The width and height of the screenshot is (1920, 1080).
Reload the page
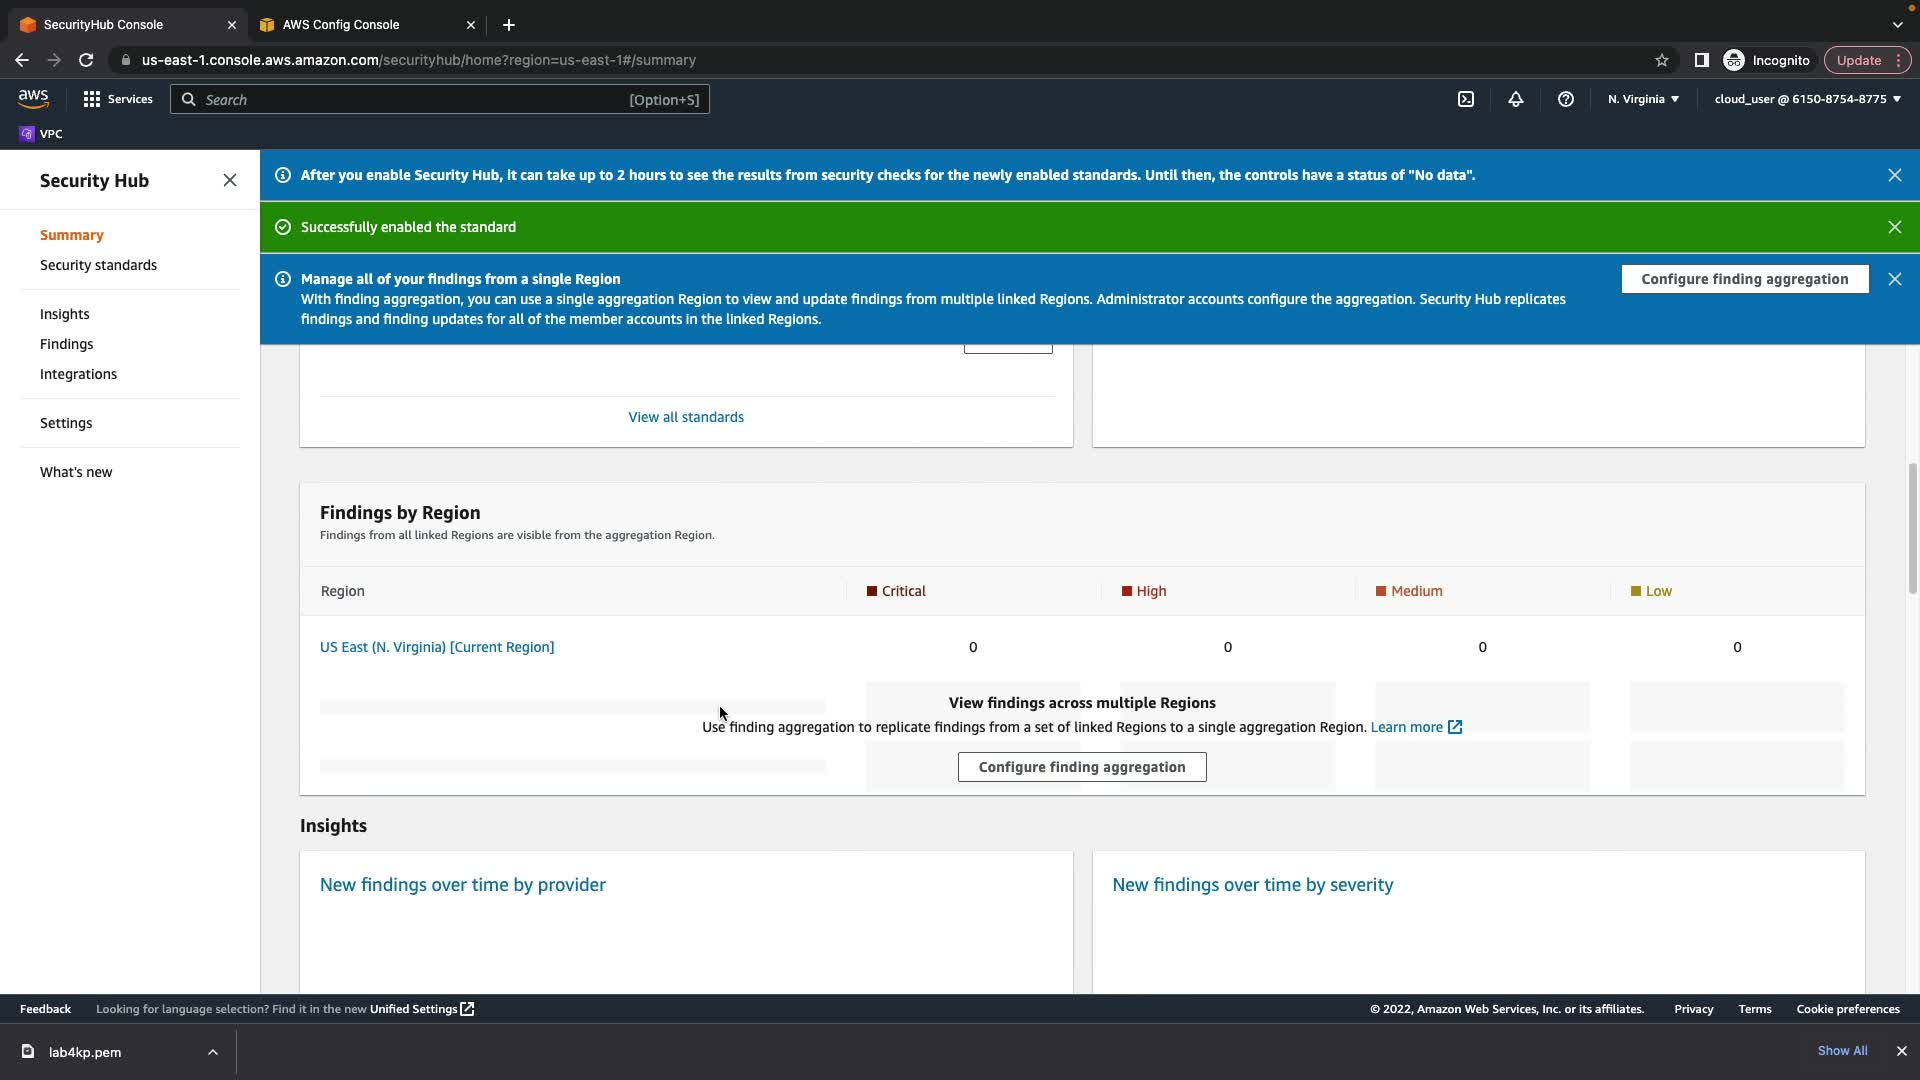[86, 60]
